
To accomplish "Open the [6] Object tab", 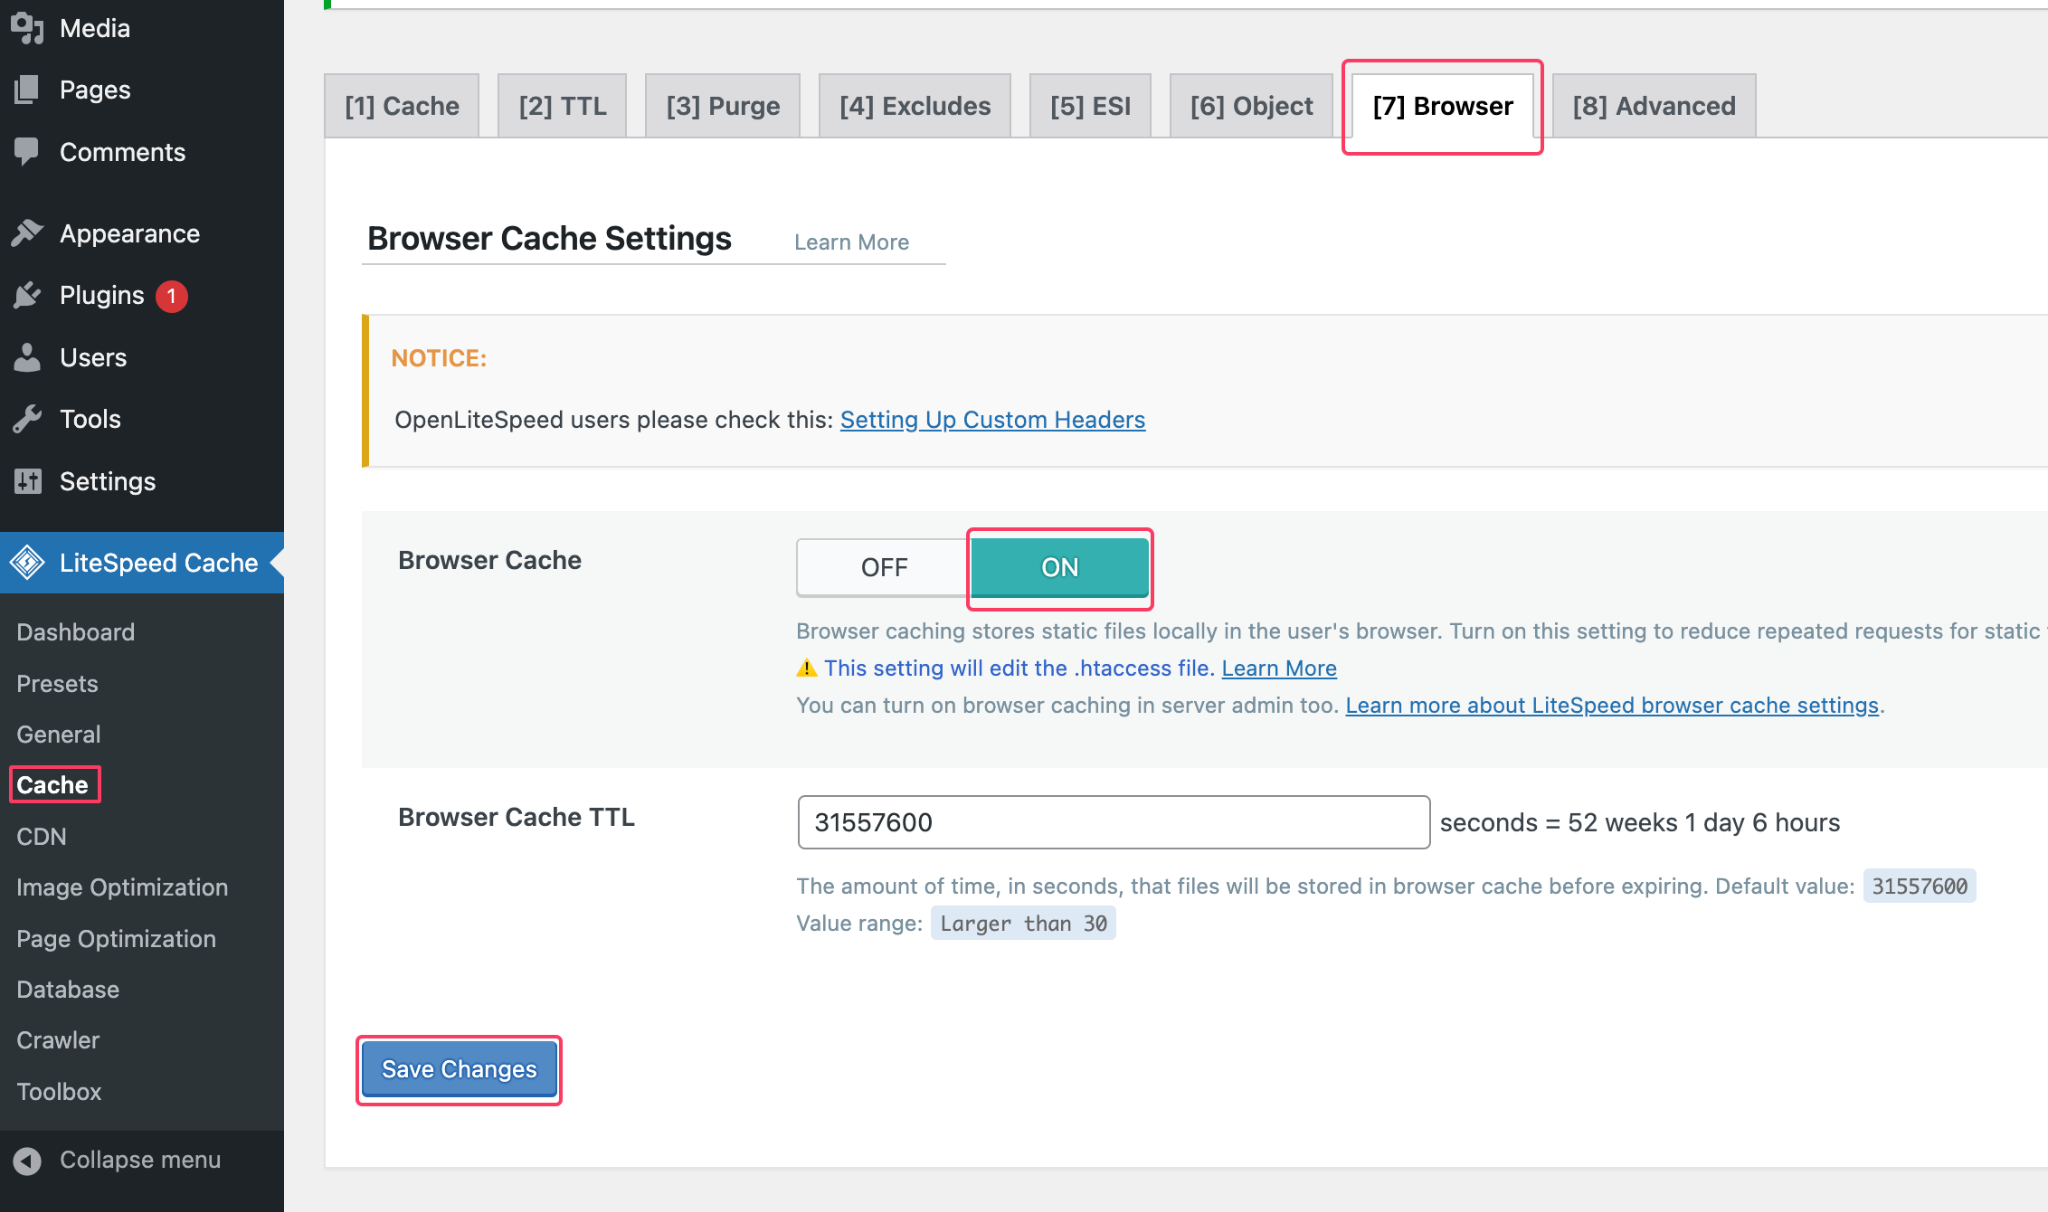I will point(1250,106).
